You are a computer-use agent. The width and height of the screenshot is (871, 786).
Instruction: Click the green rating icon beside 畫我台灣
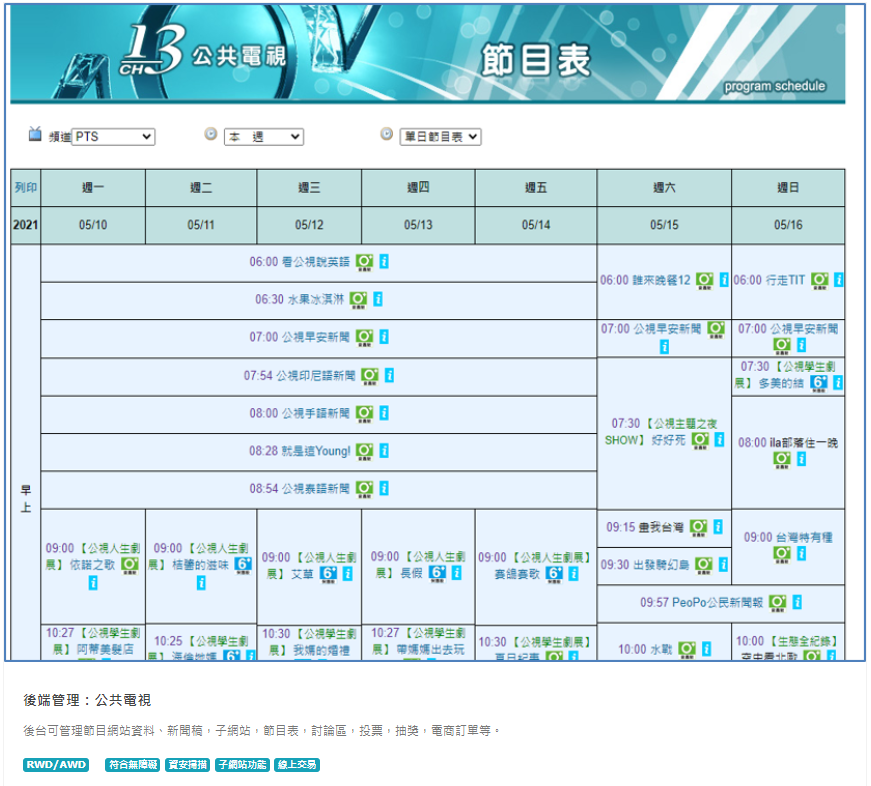click(x=698, y=527)
